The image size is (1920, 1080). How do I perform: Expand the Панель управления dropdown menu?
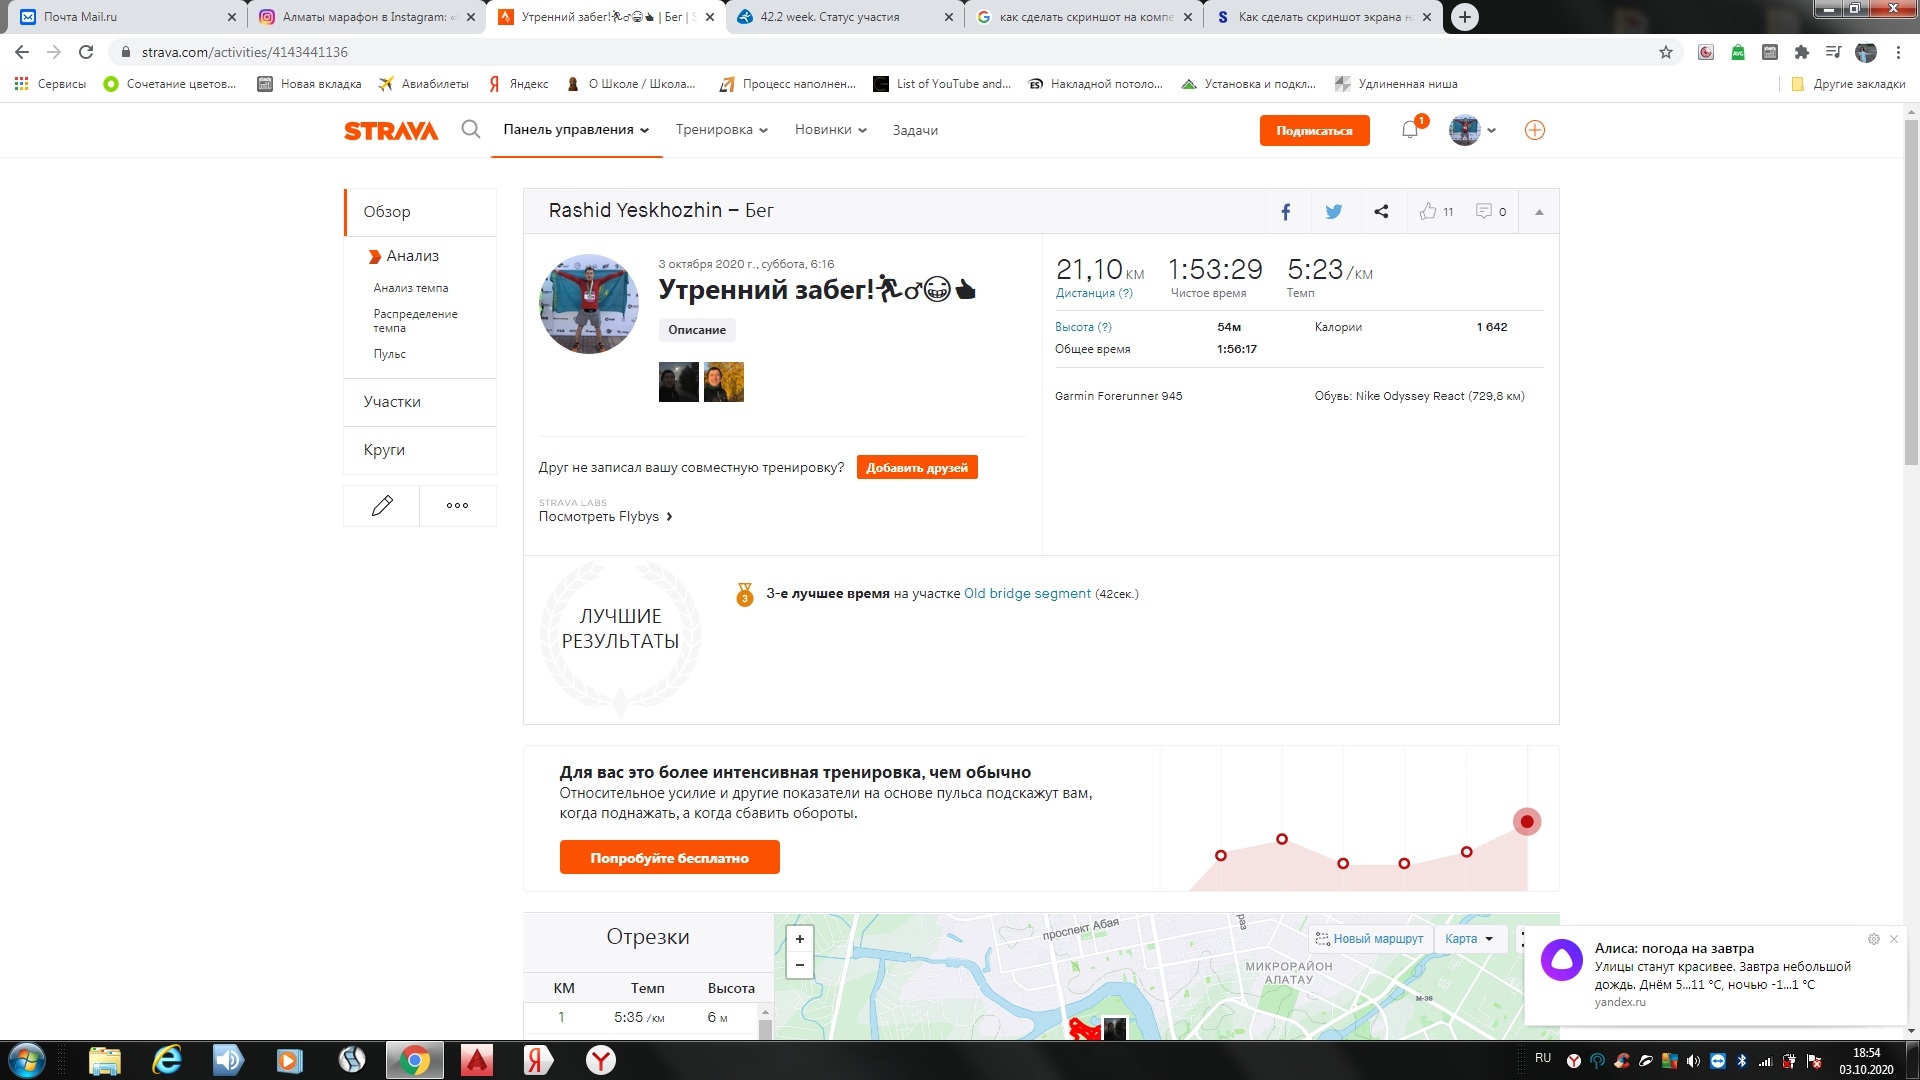(576, 130)
